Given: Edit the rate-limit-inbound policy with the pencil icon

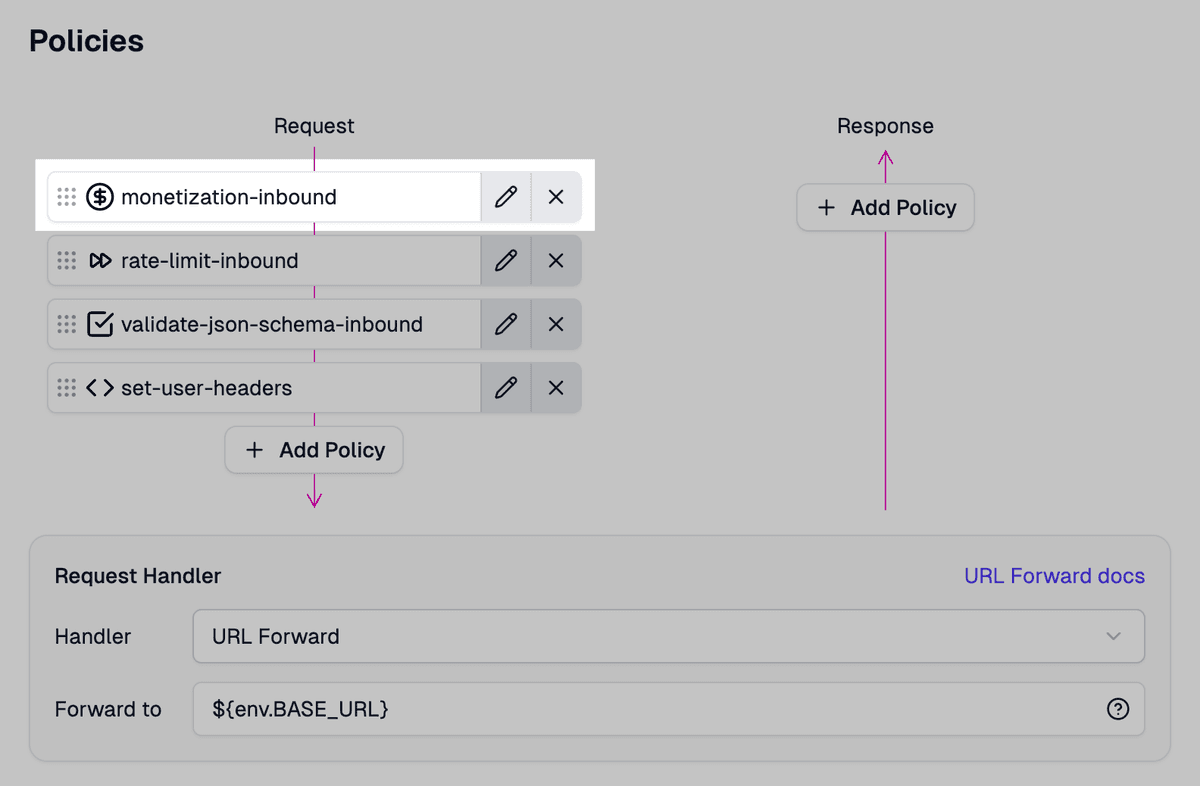Looking at the screenshot, I should [505, 260].
